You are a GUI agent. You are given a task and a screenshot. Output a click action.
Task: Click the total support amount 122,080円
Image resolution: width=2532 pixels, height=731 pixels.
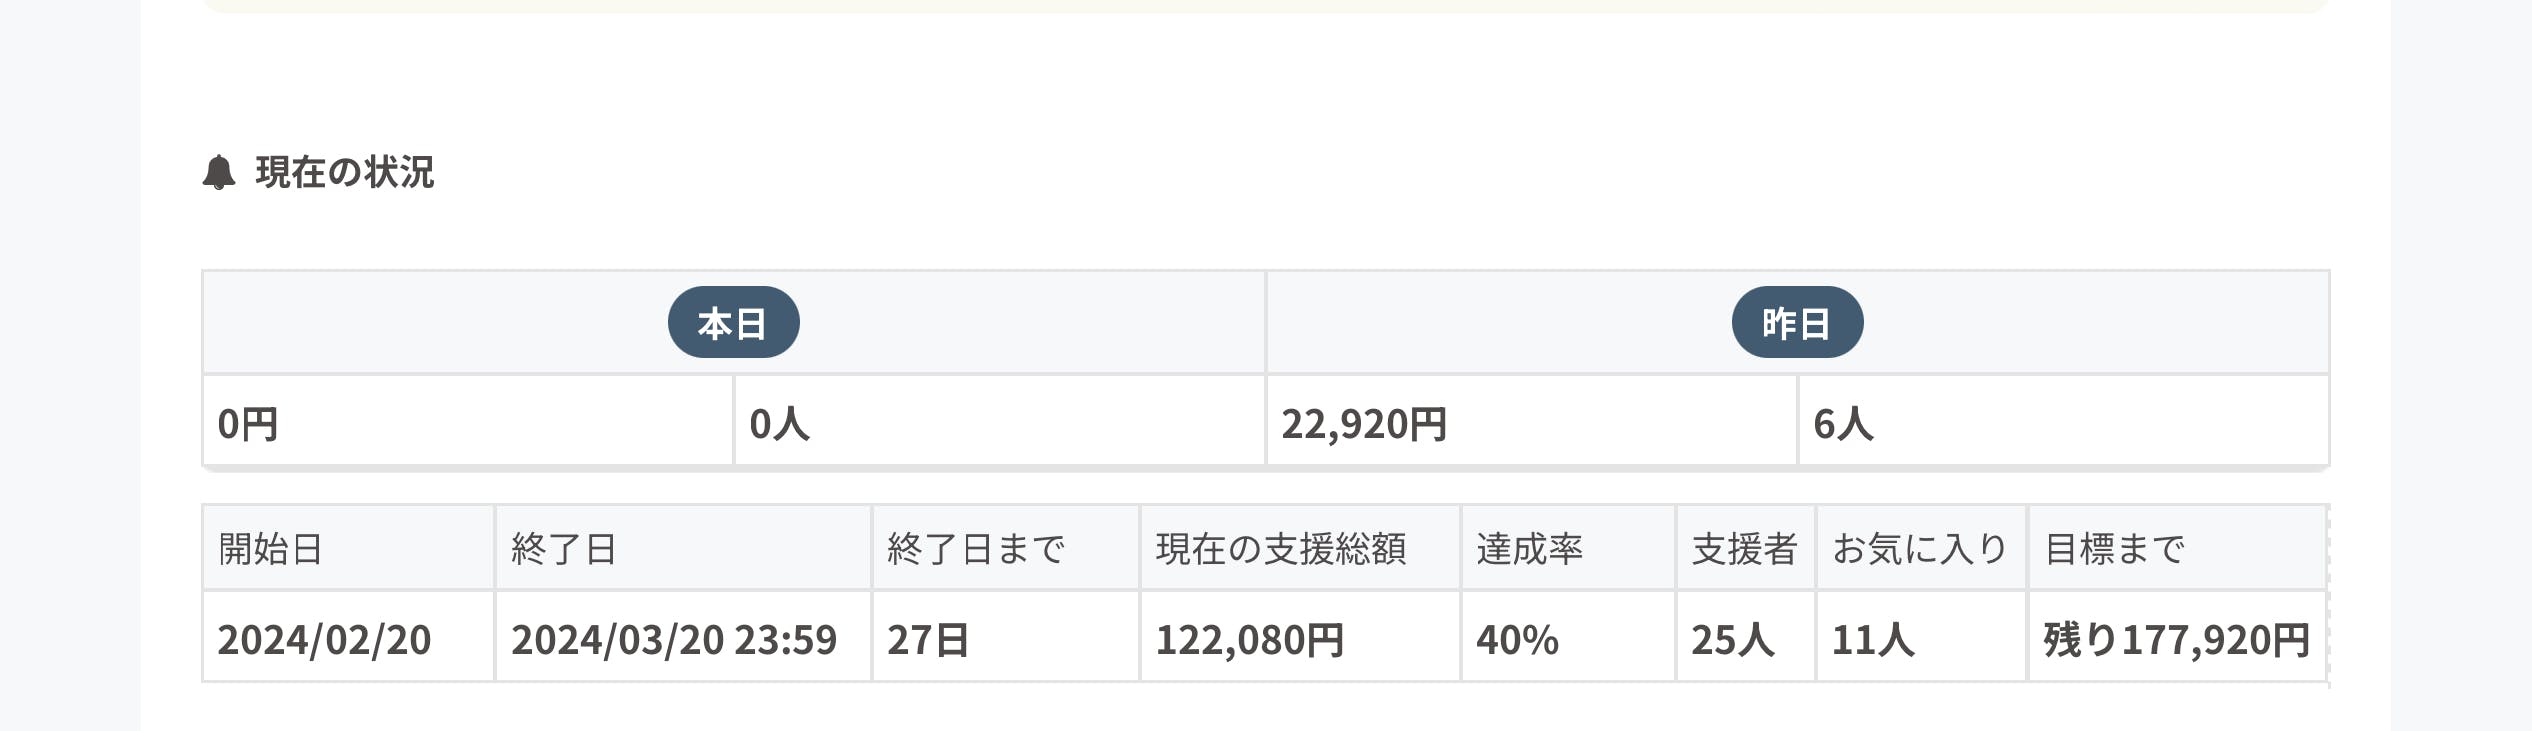coord(1250,640)
